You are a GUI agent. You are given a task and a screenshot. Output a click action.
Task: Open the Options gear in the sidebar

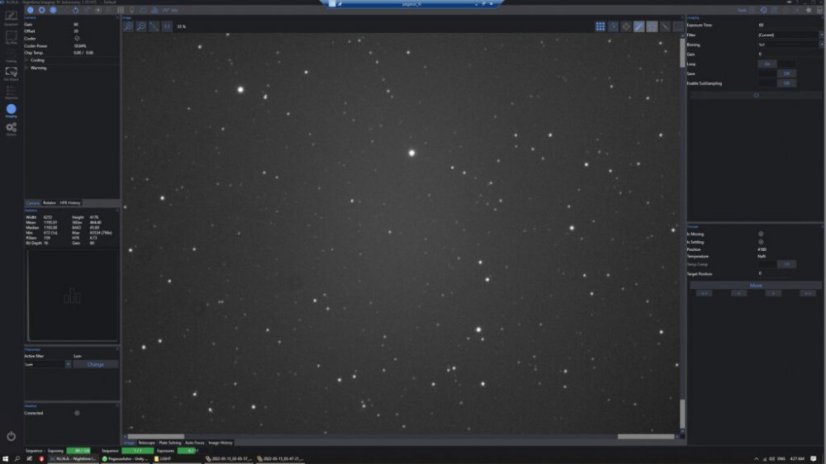point(11,129)
